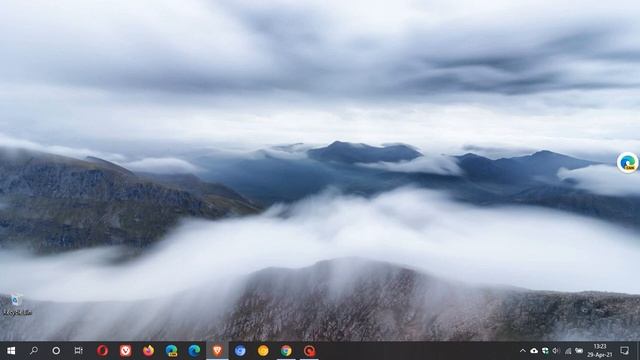Screen dimensions: 640x360
Task: Open the clock and date flyout
Action: 600,351
